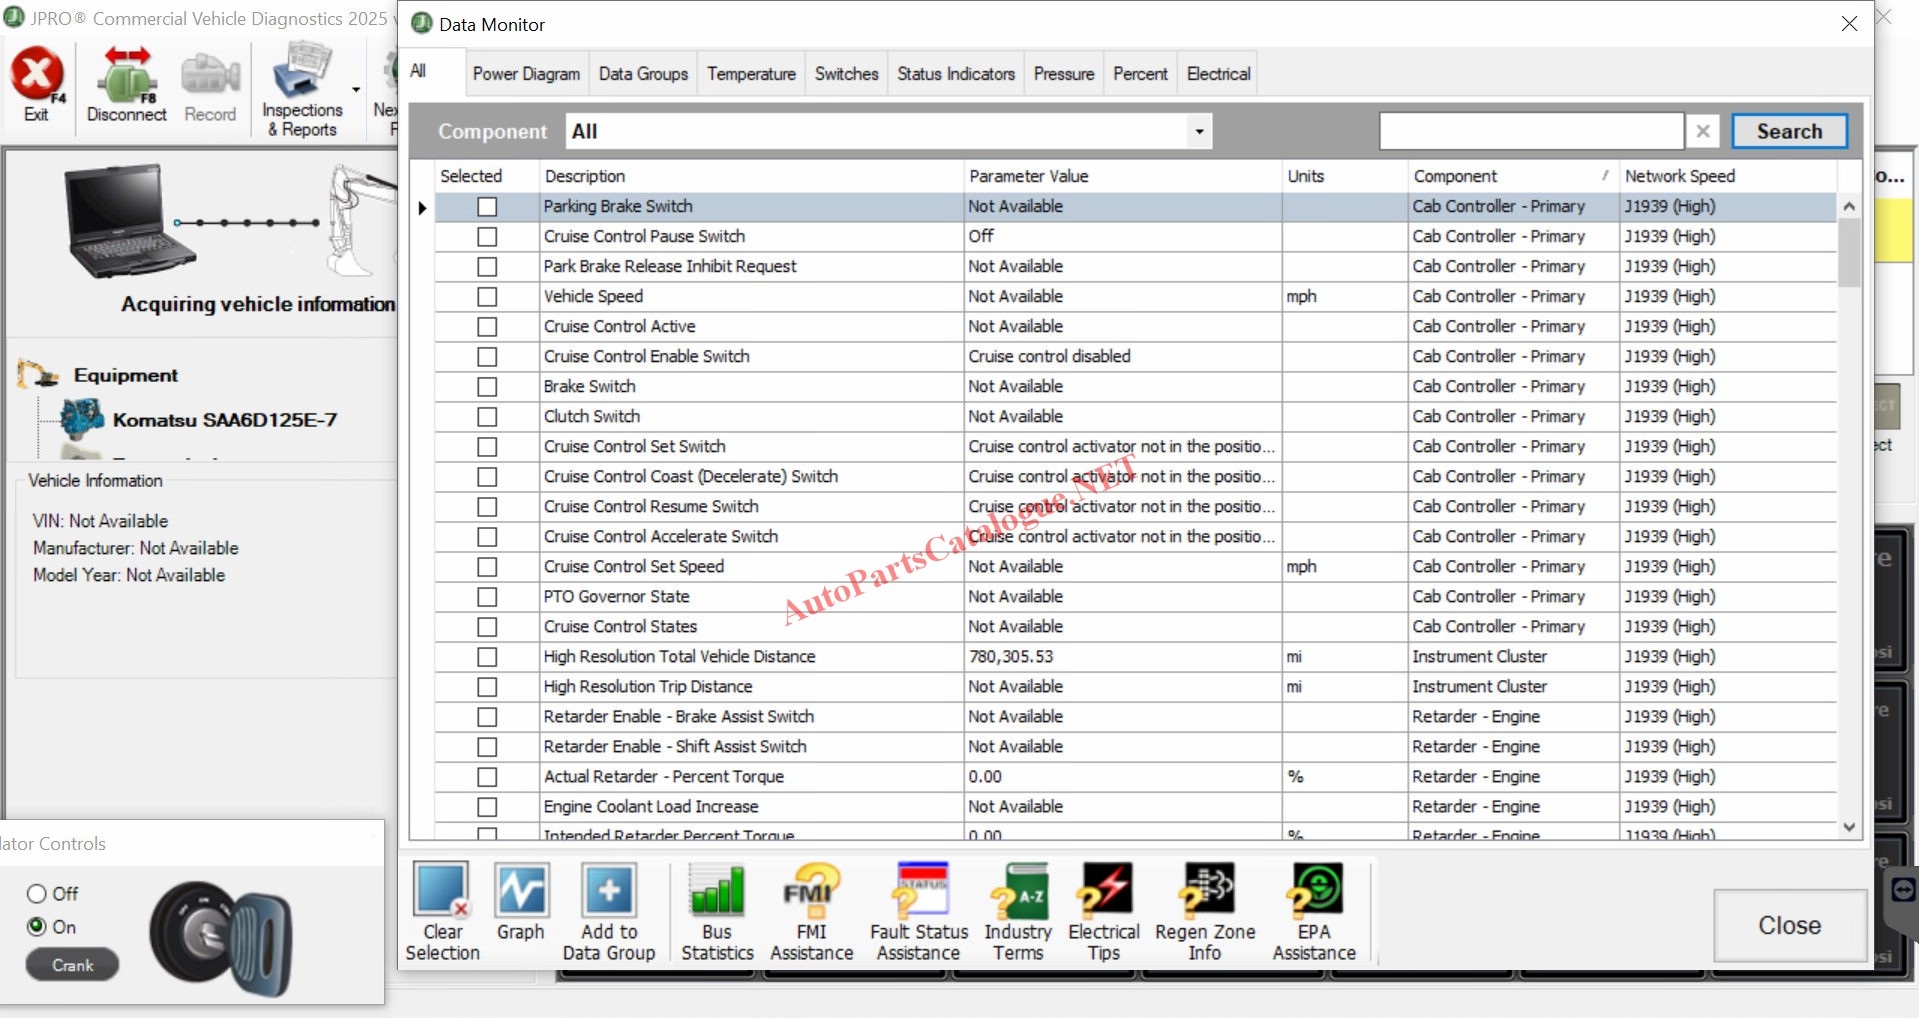Click the Bus Statistics icon
Viewport: 1919px width, 1018px height.
pyautogui.click(x=717, y=891)
